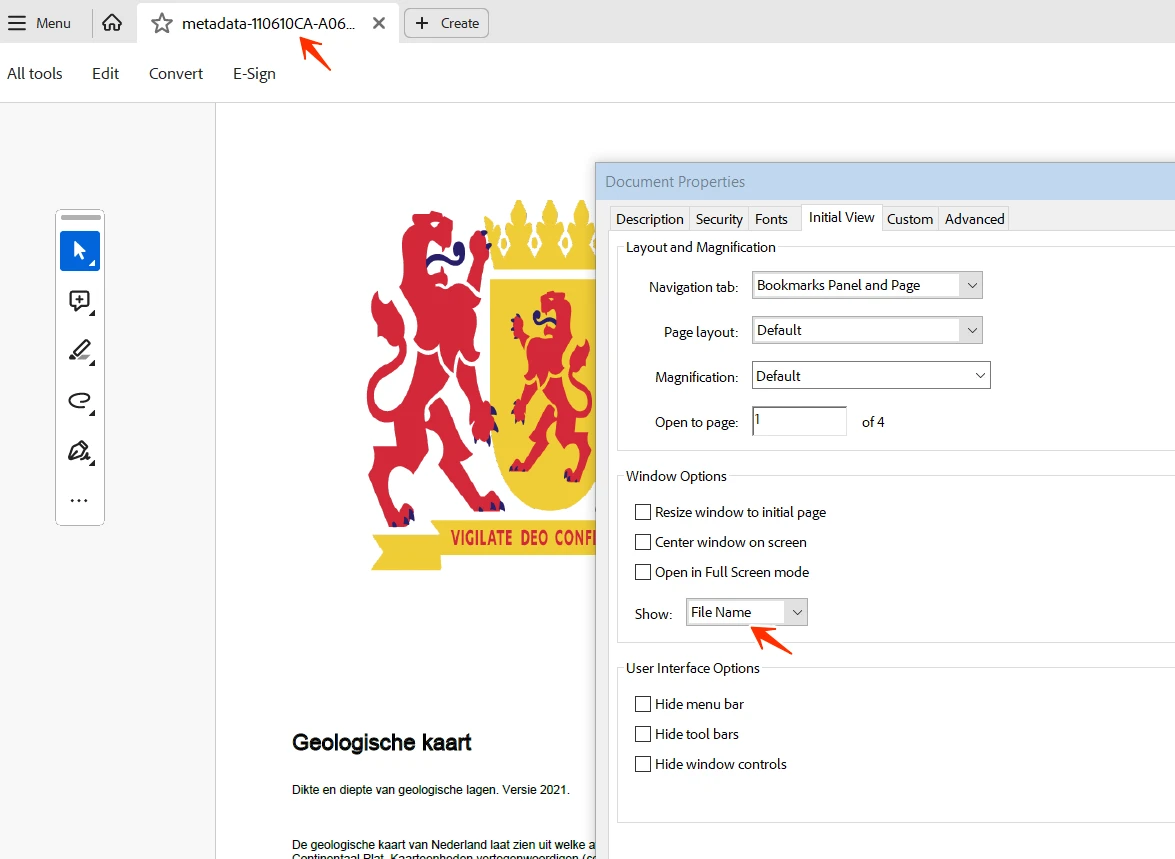Check Open in Full Screen mode
Image resolution: width=1175 pixels, height=859 pixels.
pyautogui.click(x=642, y=572)
